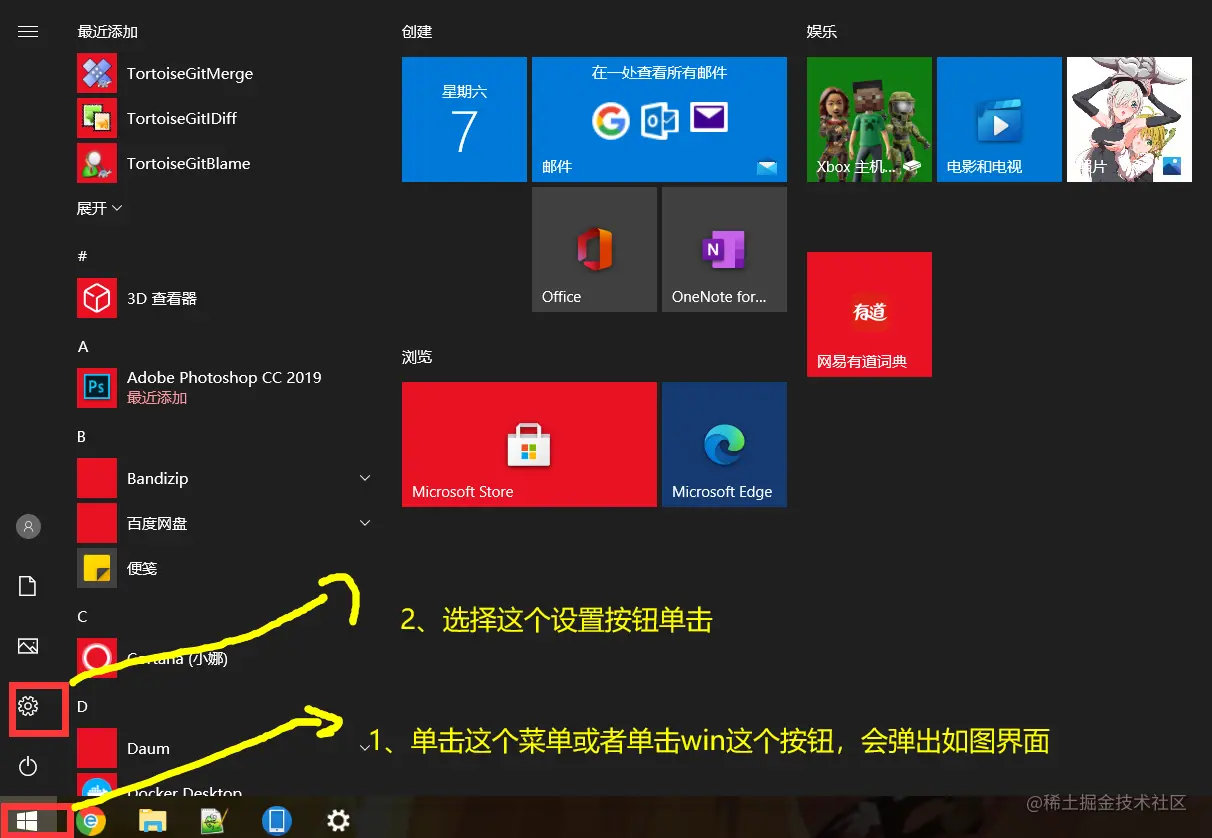The width and height of the screenshot is (1212, 838).
Task: Click the C section letter header
Action: [82, 616]
